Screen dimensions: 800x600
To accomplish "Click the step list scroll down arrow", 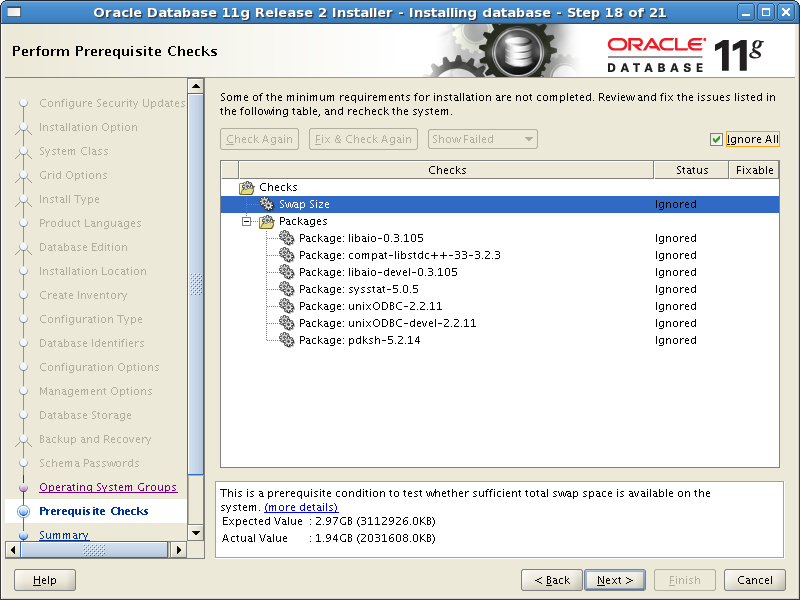I will tap(196, 533).
